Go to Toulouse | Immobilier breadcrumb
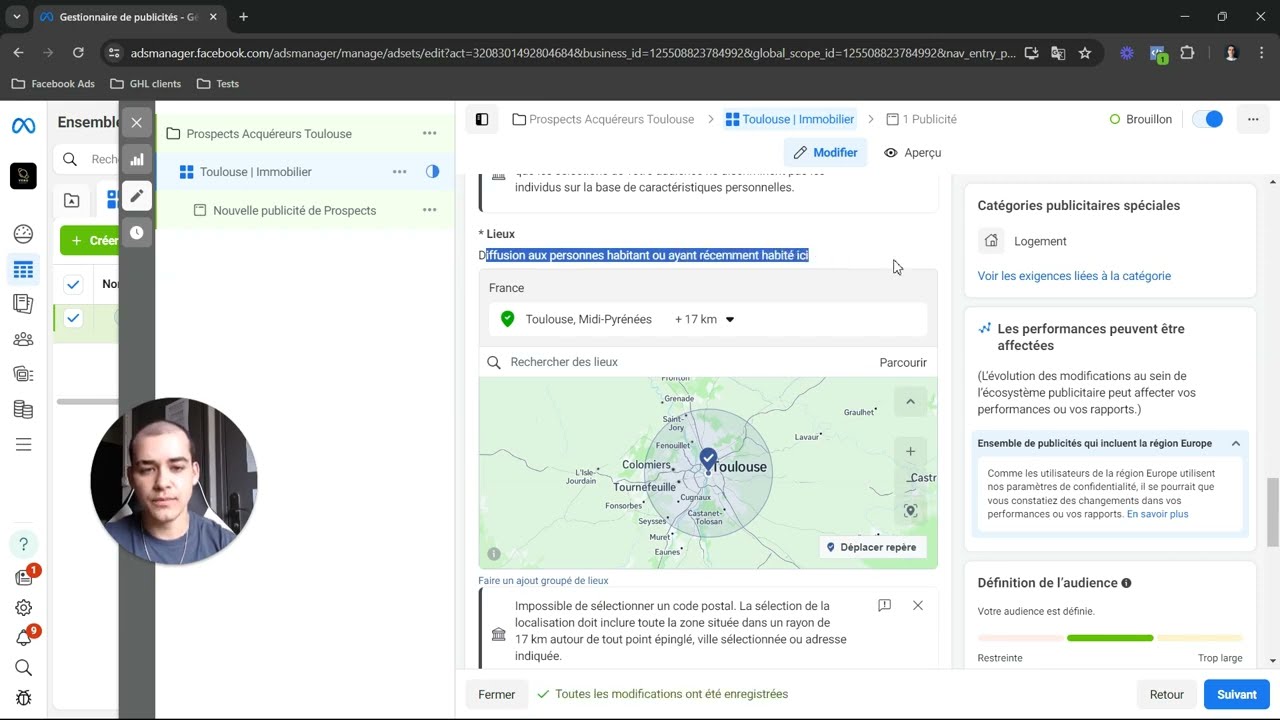The width and height of the screenshot is (1280, 720). 790,119
